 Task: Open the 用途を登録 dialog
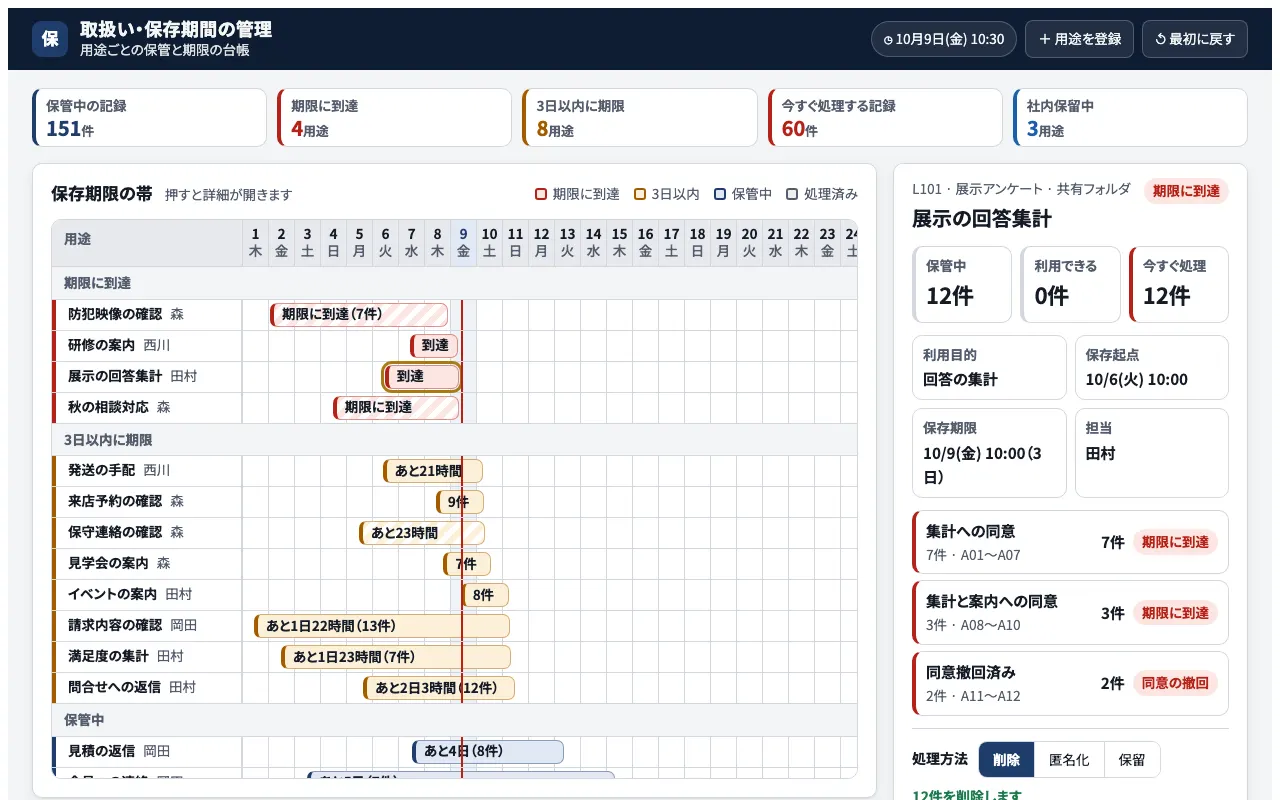(1079, 39)
